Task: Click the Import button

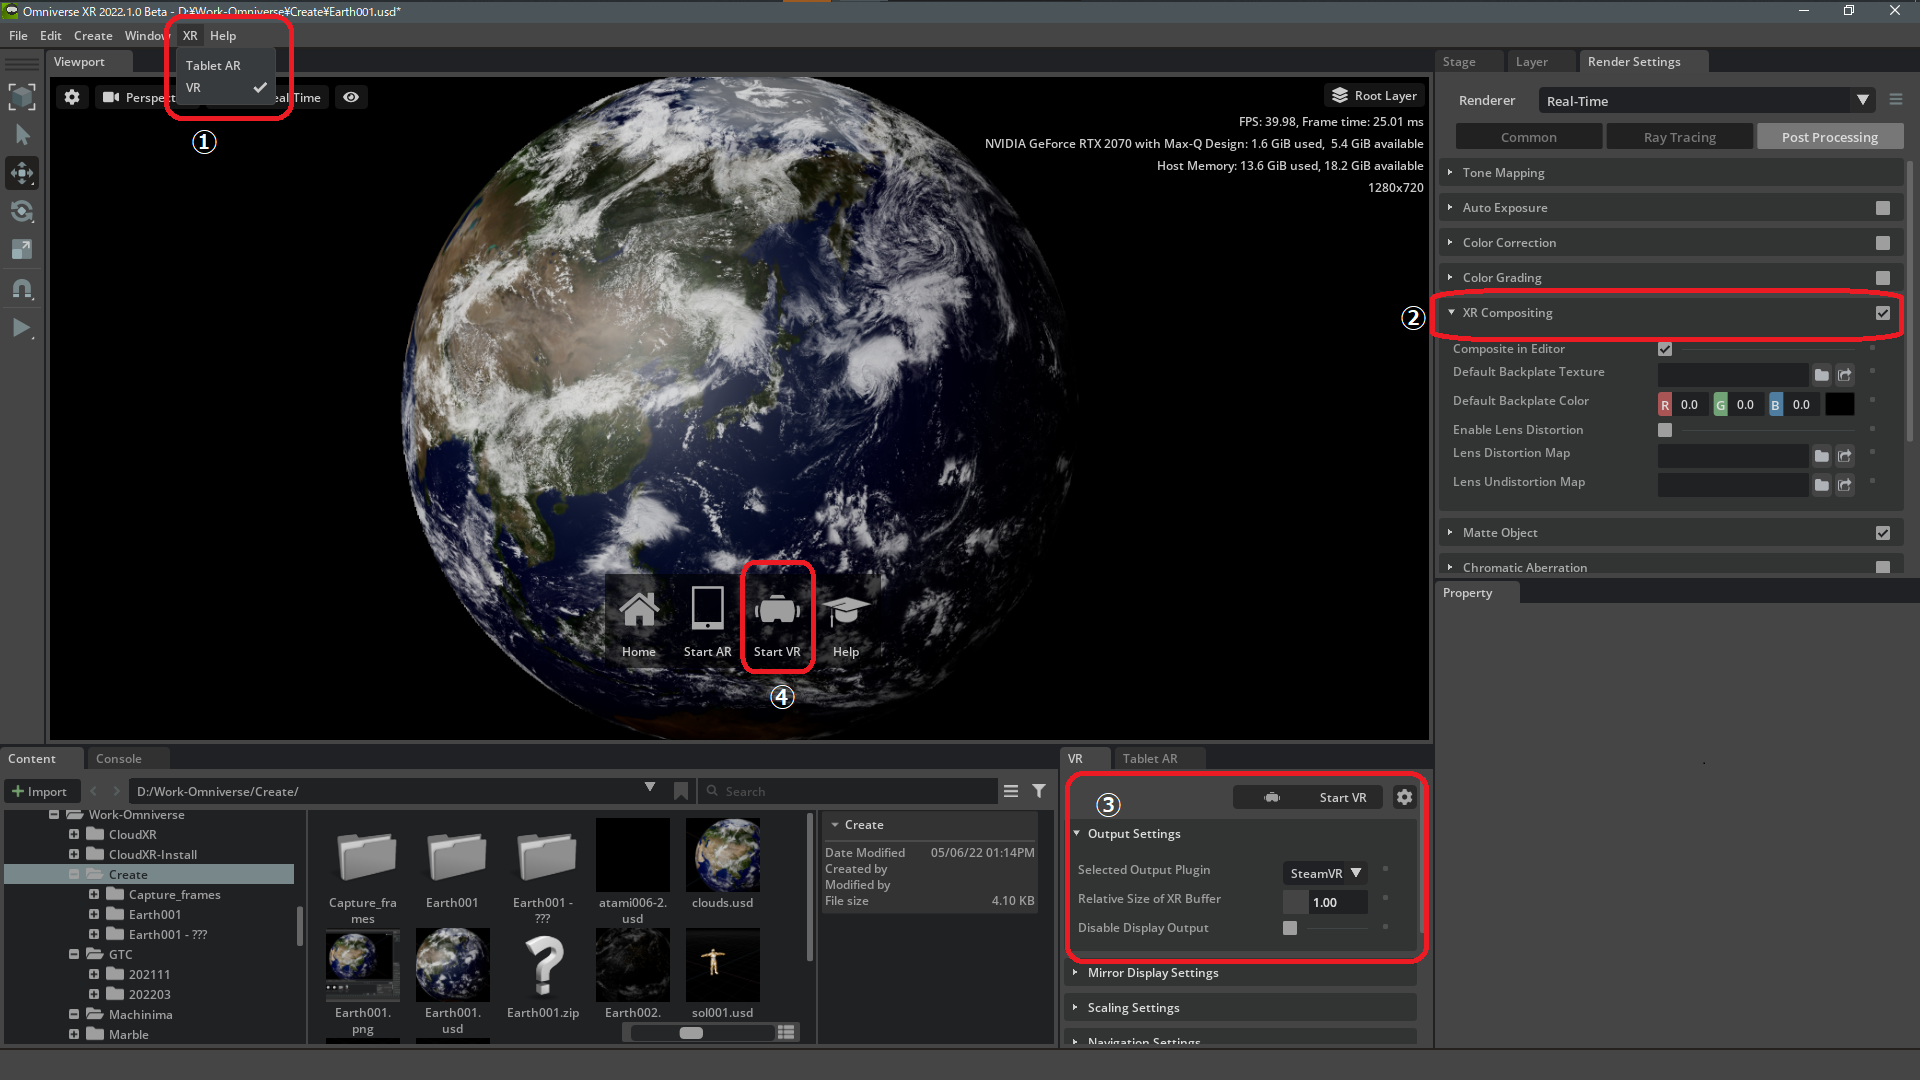Action: coord(39,791)
